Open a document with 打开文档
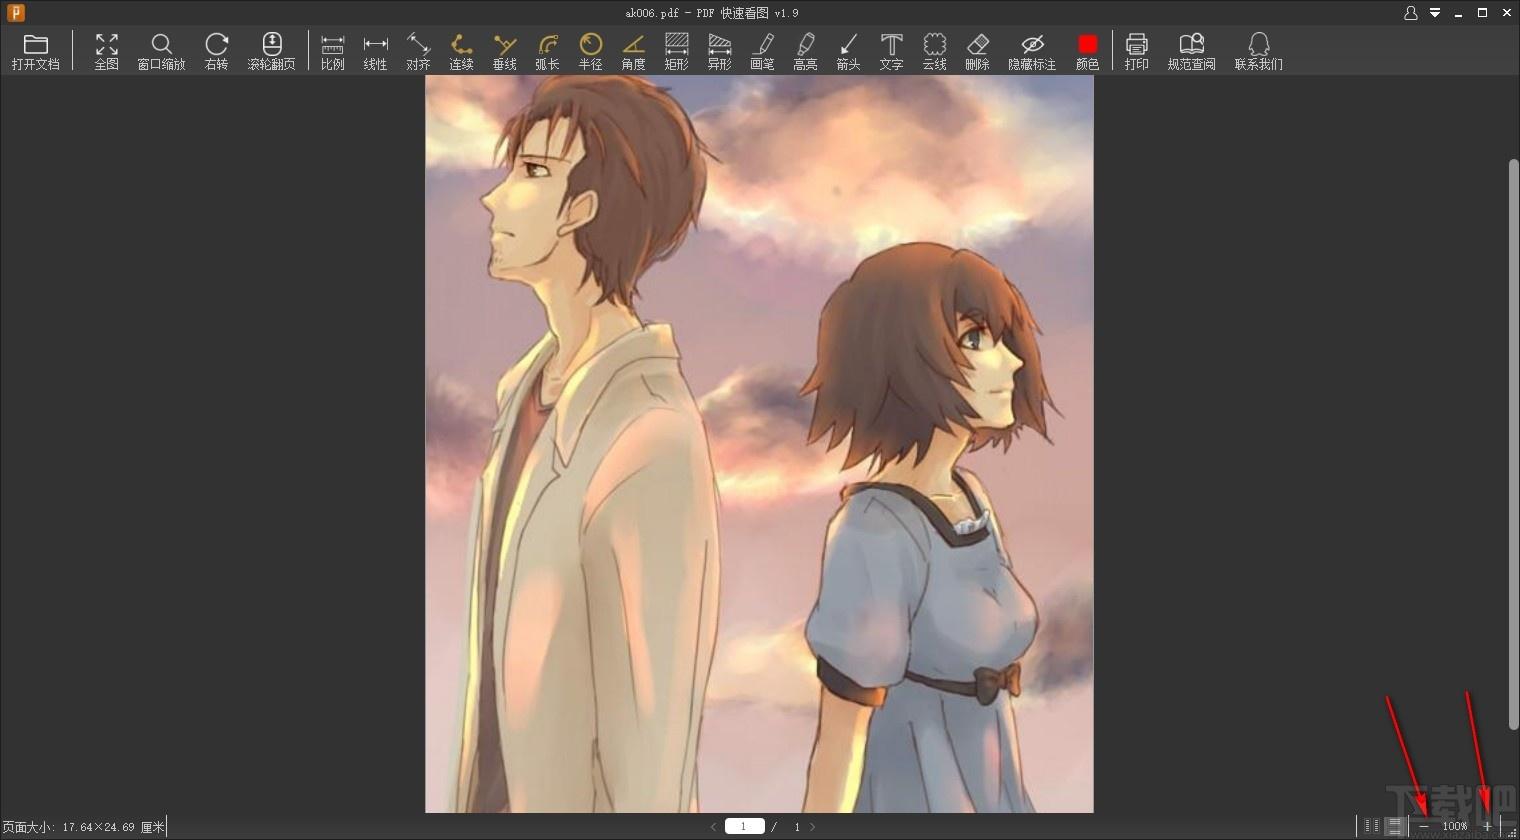Image resolution: width=1520 pixels, height=840 pixels. [x=35, y=51]
